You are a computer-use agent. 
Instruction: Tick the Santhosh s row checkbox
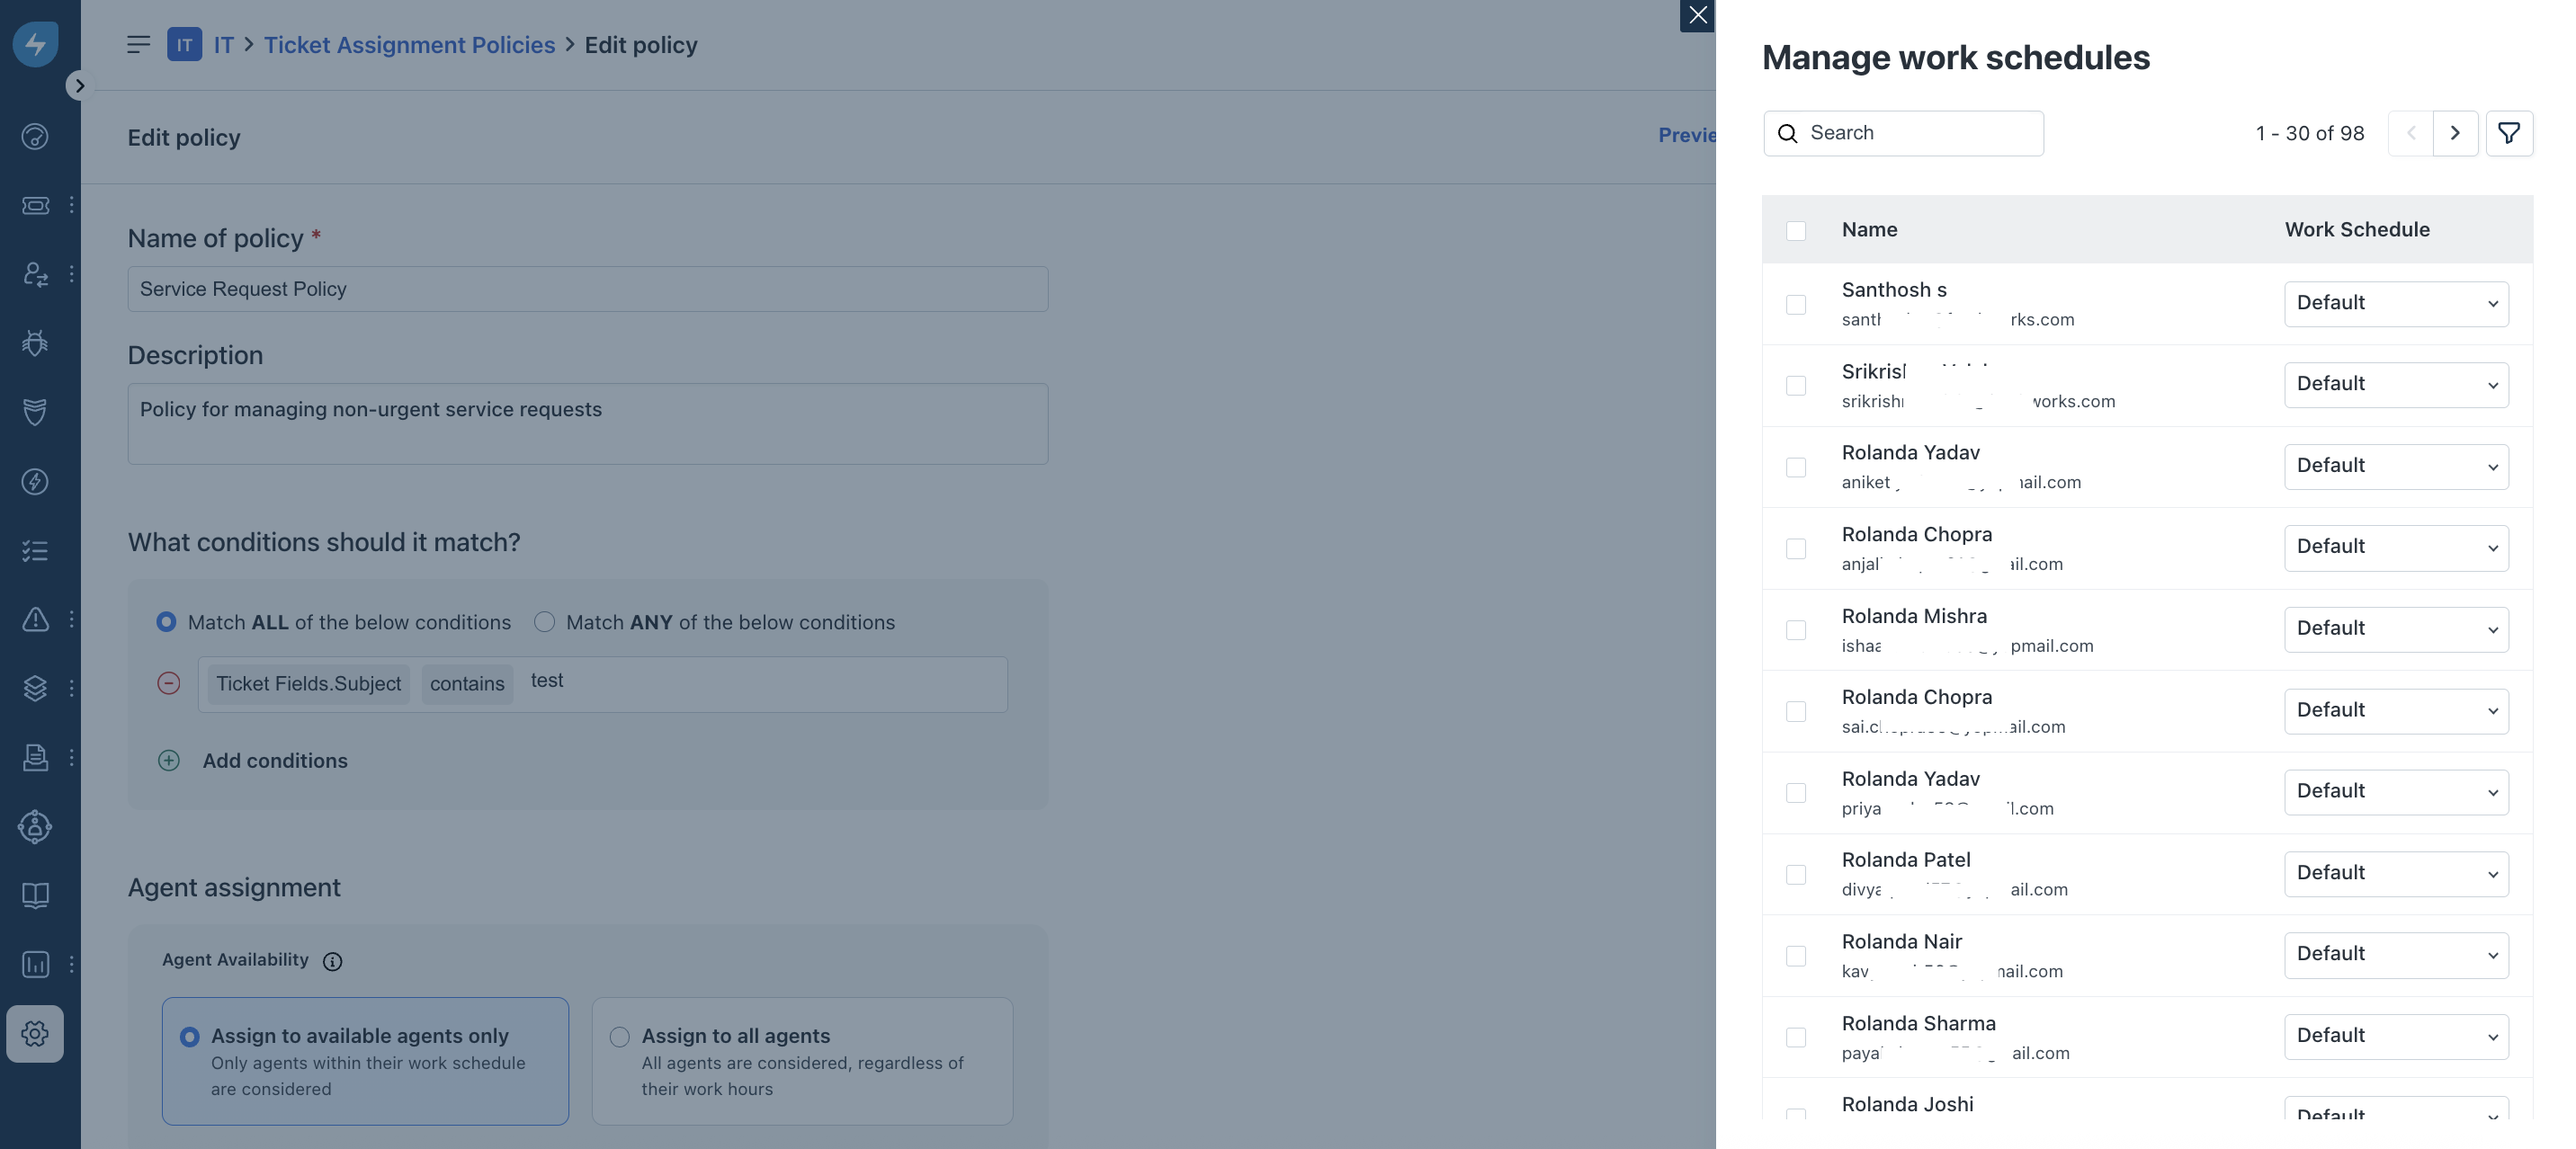[1796, 304]
